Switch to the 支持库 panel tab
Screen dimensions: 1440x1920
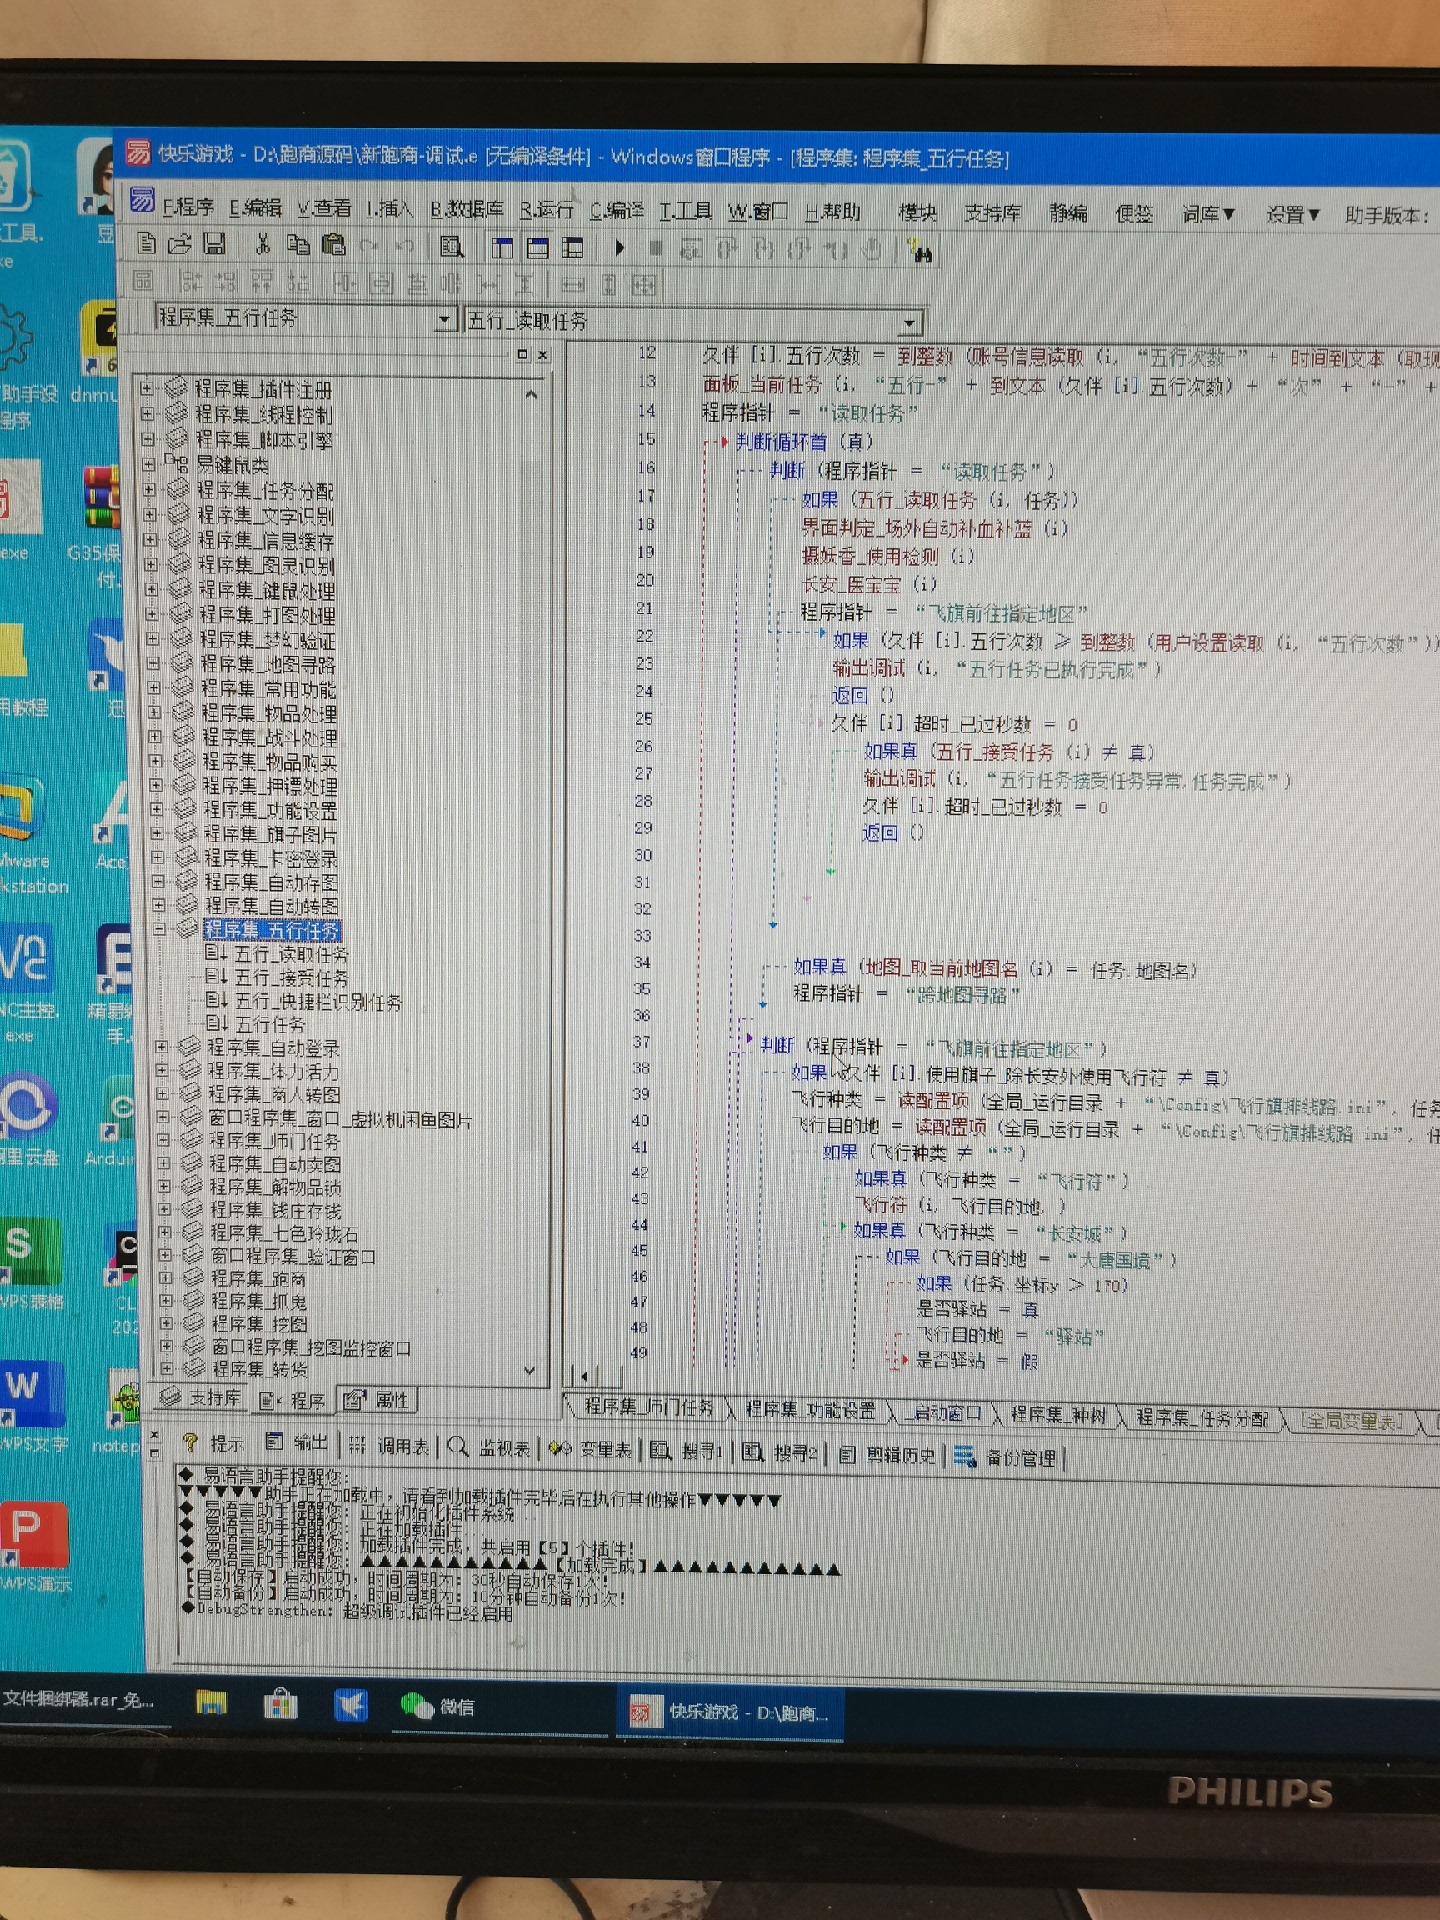[200, 1397]
